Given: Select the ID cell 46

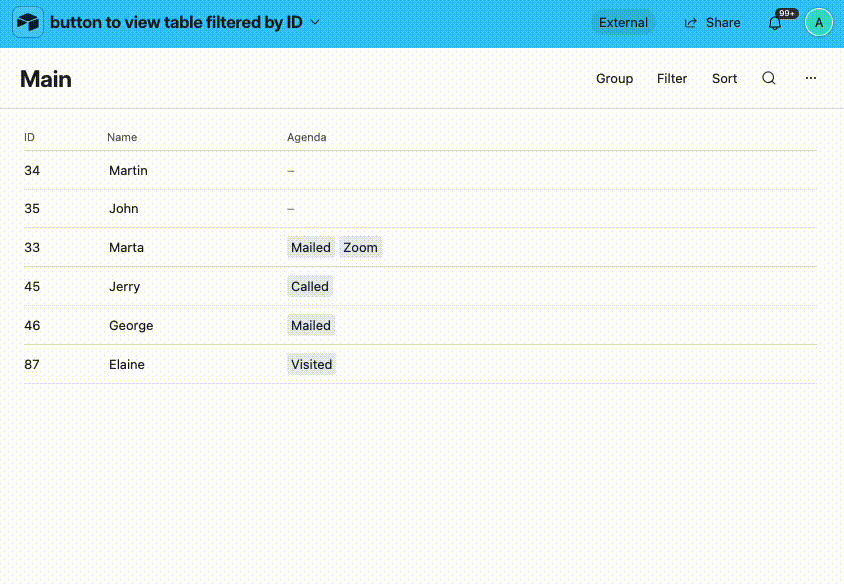Looking at the screenshot, I should (x=32, y=326).
